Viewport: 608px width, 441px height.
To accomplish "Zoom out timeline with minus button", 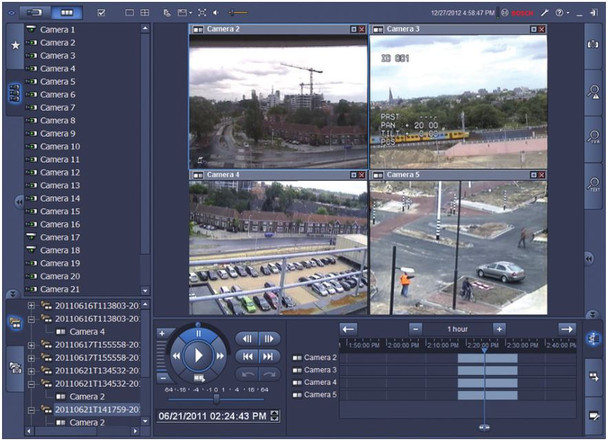I will pos(415,329).
